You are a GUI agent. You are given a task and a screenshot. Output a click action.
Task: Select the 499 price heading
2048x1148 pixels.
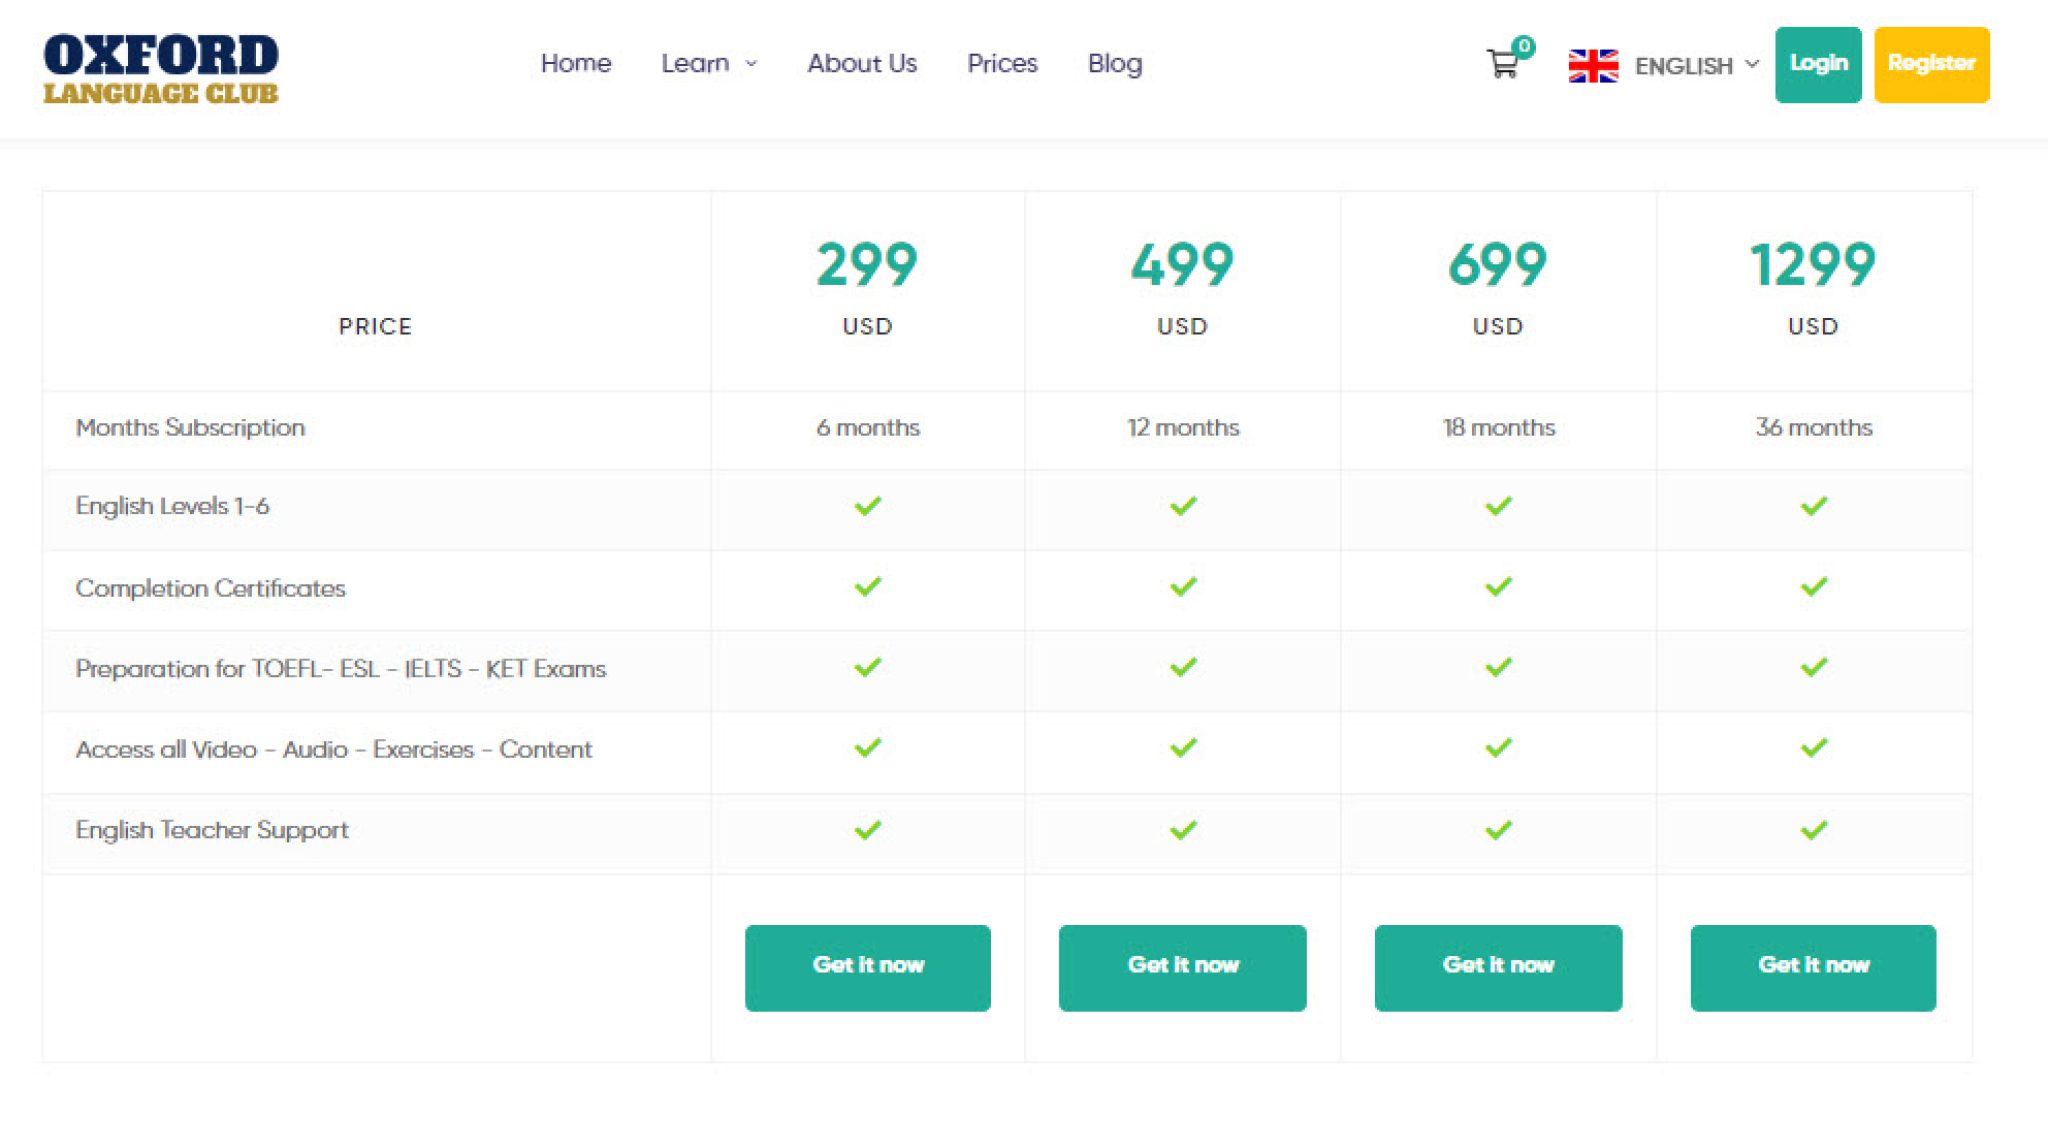click(1182, 265)
